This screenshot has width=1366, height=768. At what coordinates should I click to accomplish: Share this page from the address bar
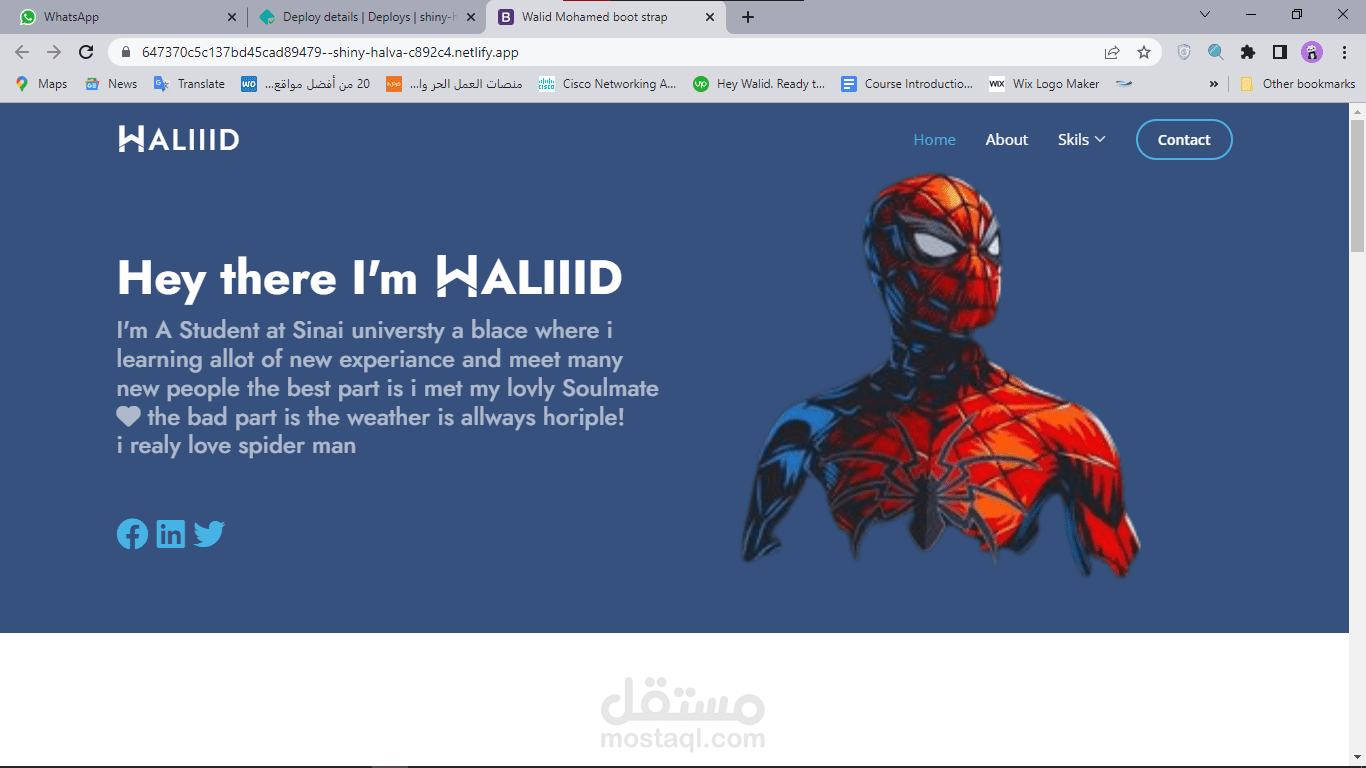point(1112,52)
